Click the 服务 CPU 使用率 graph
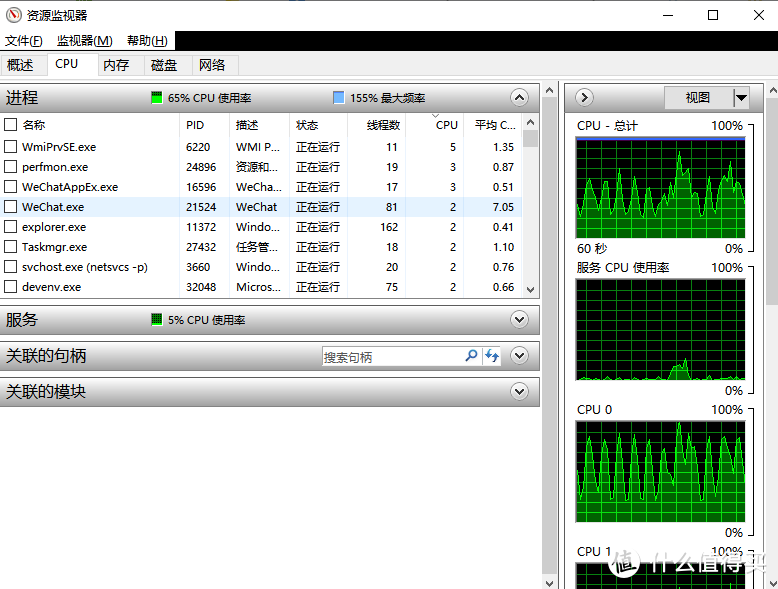778x589 pixels. [x=660, y=330]
